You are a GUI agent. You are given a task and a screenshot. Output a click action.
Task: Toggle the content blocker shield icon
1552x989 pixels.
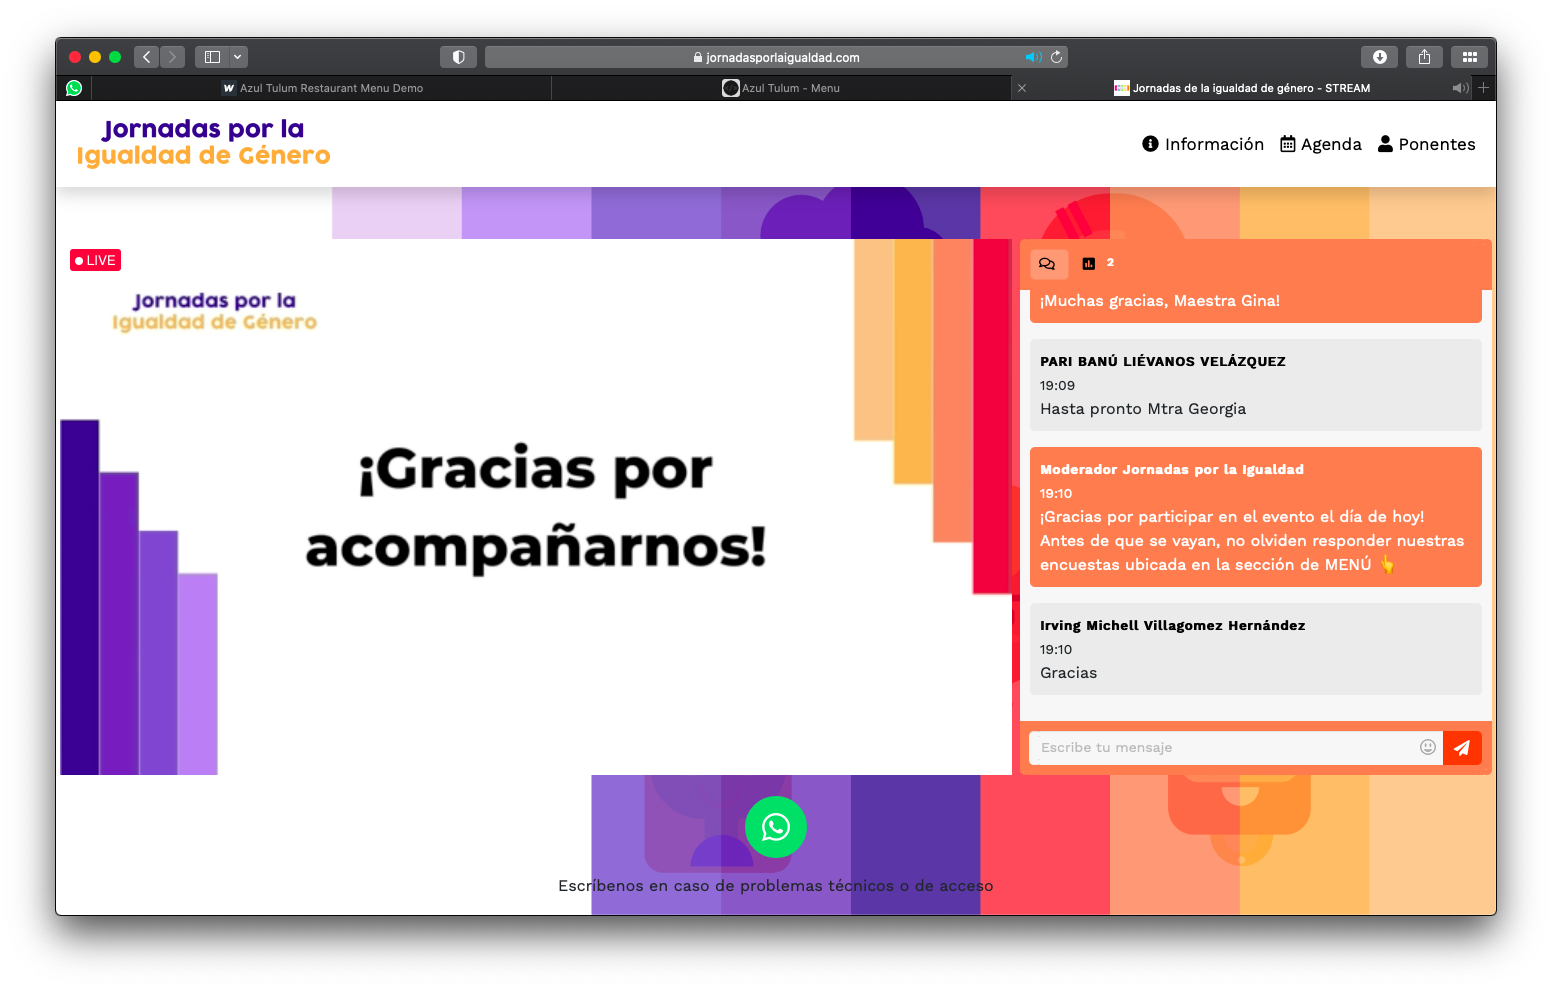(458, 57)
